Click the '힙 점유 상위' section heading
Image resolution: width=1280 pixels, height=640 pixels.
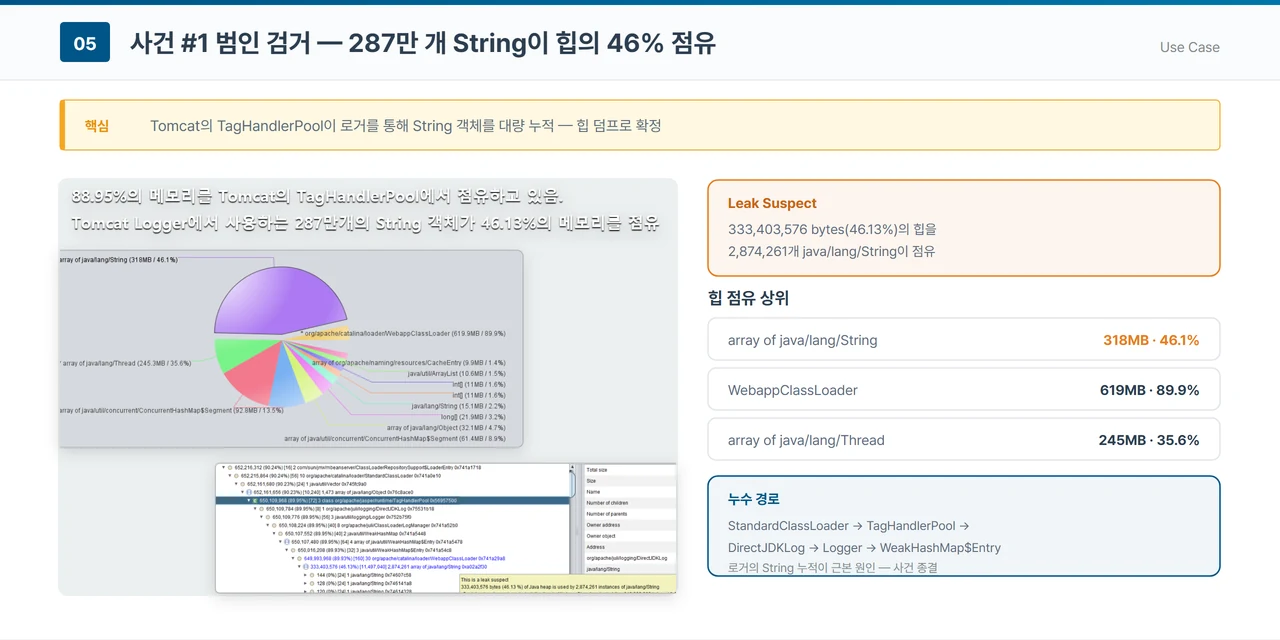(748, 298)
